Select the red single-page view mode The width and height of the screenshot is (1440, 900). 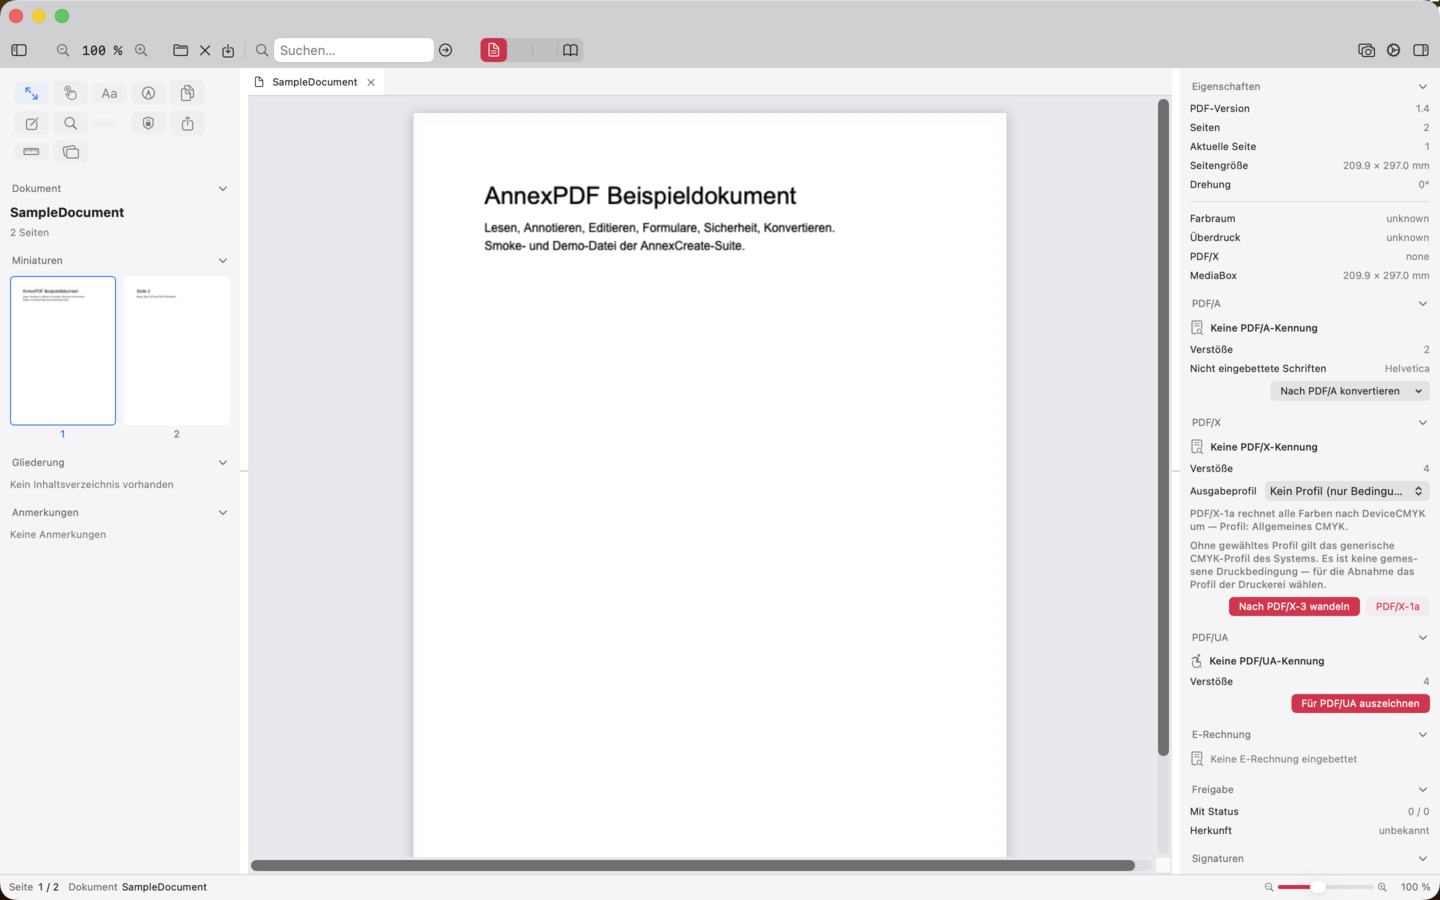494,50
